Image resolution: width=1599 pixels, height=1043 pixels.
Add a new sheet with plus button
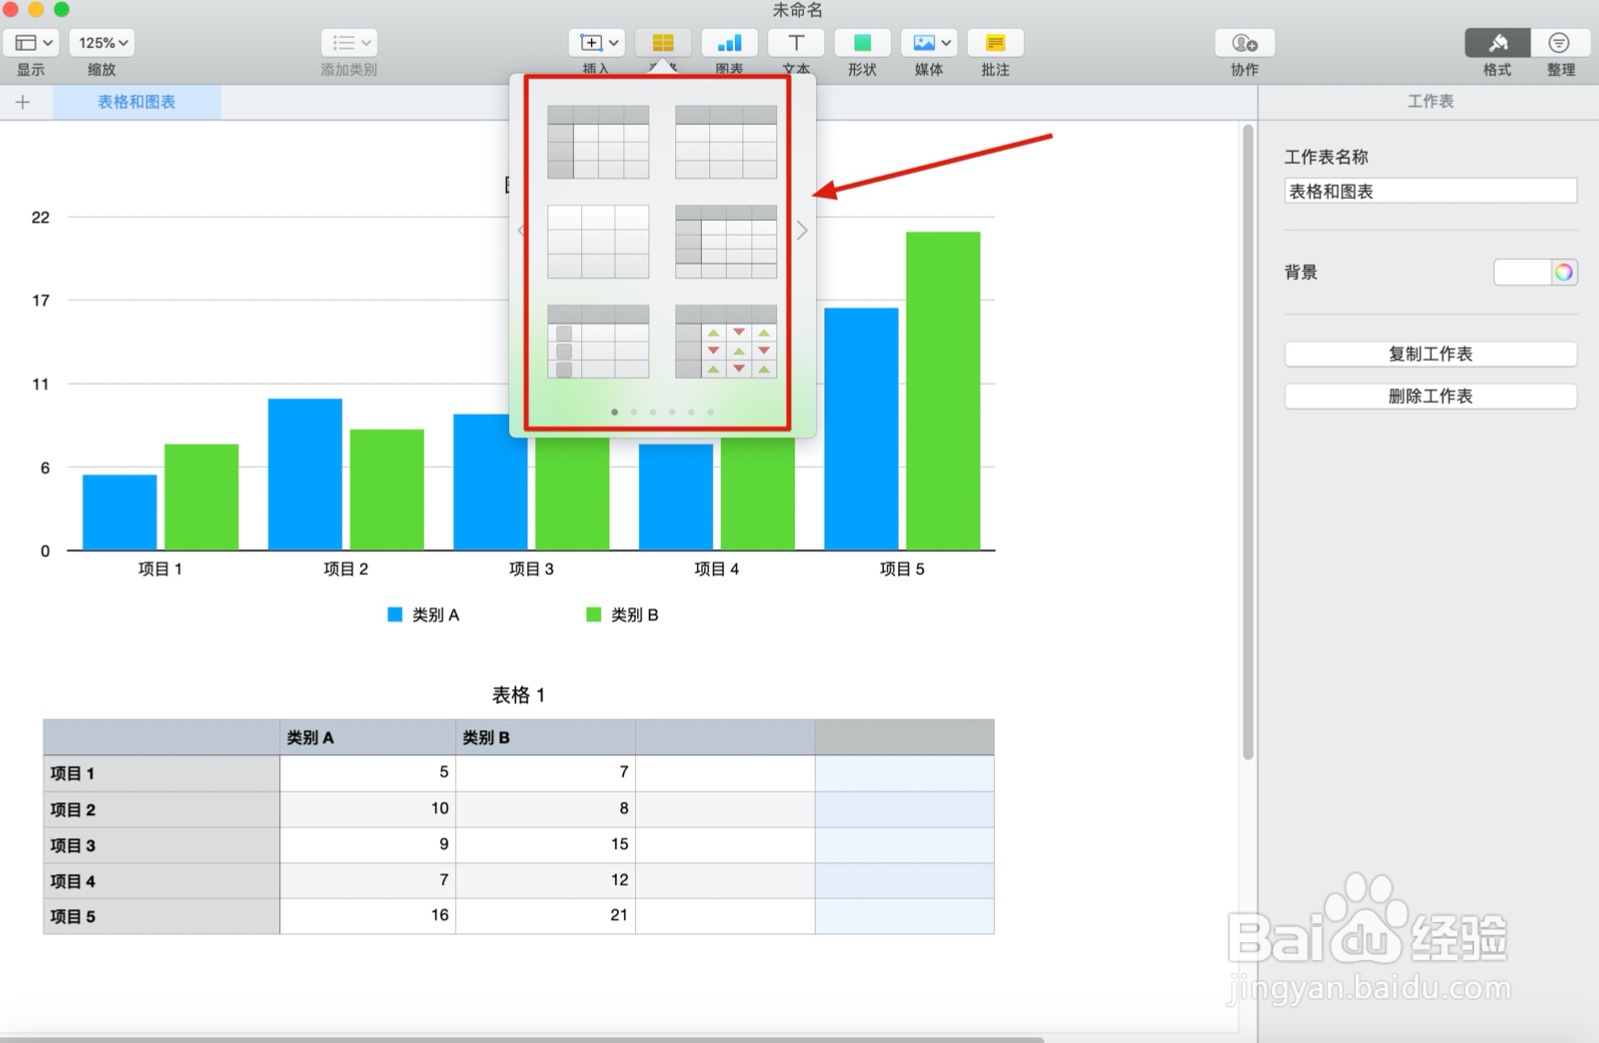pyautogui.click(x=23, y=102)
